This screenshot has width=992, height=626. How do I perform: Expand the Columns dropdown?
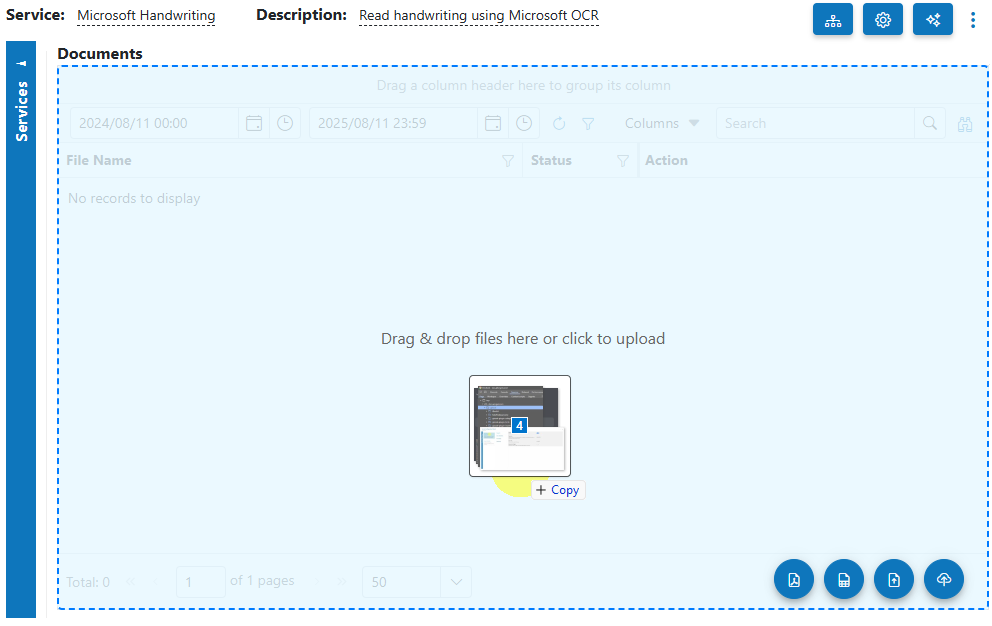(662, 123)
